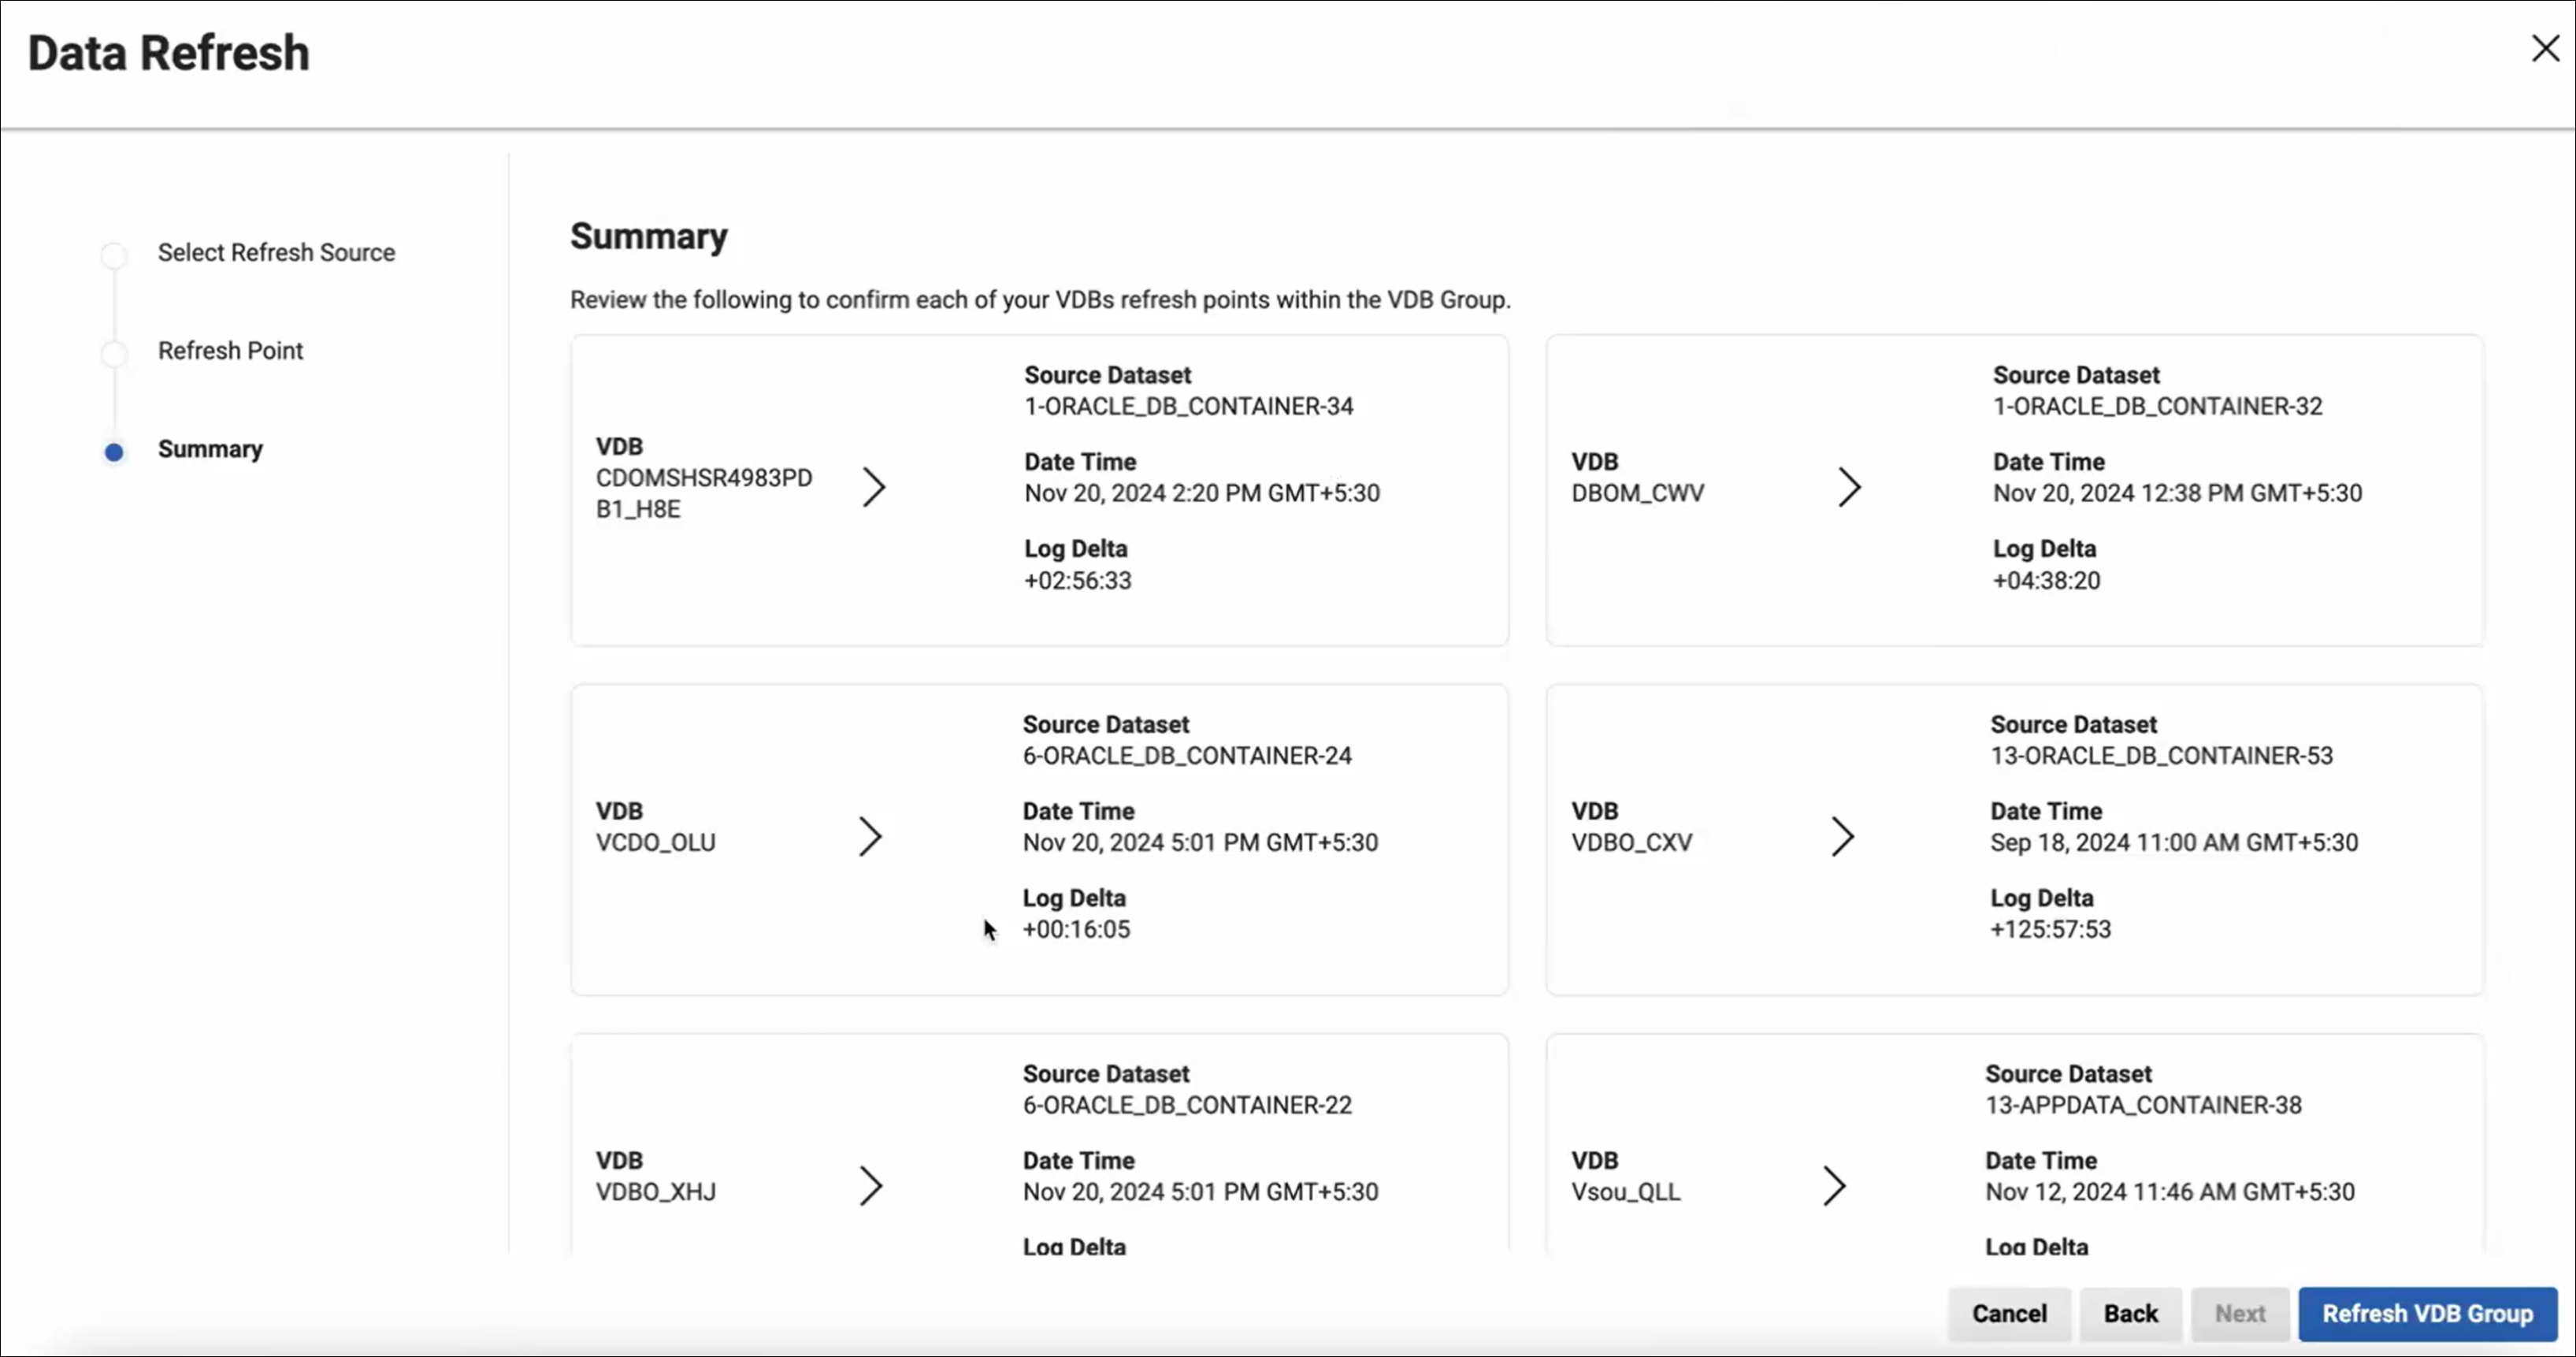
Task: Go to Select Refresh Source step
Action: coord(276,252)
